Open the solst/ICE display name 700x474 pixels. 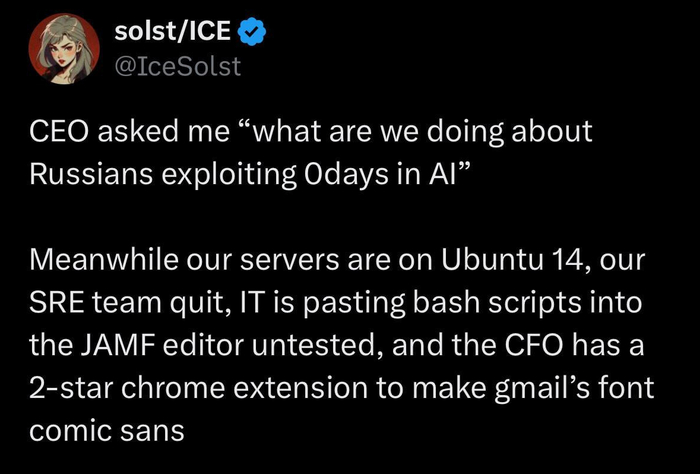[x=174, y=33]
